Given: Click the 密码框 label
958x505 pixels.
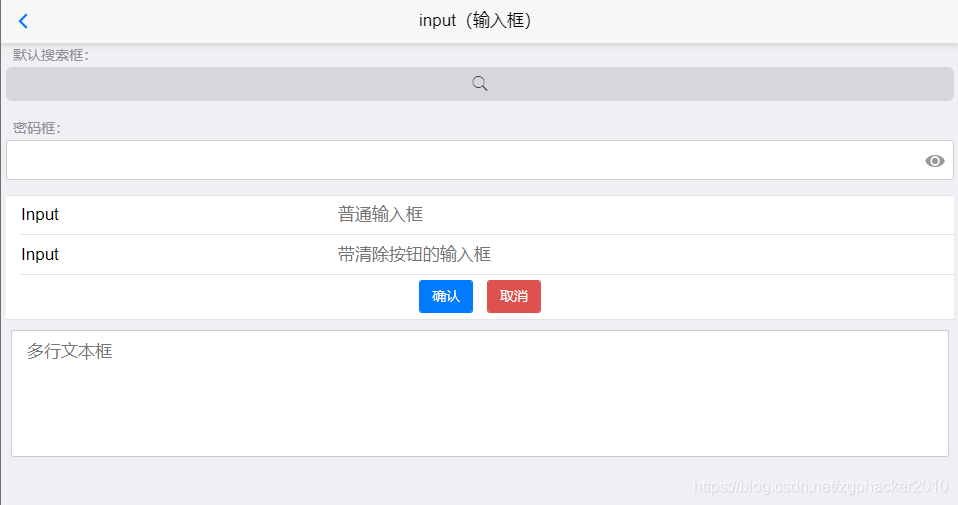Looking at the screenshot, I should 37,128.
